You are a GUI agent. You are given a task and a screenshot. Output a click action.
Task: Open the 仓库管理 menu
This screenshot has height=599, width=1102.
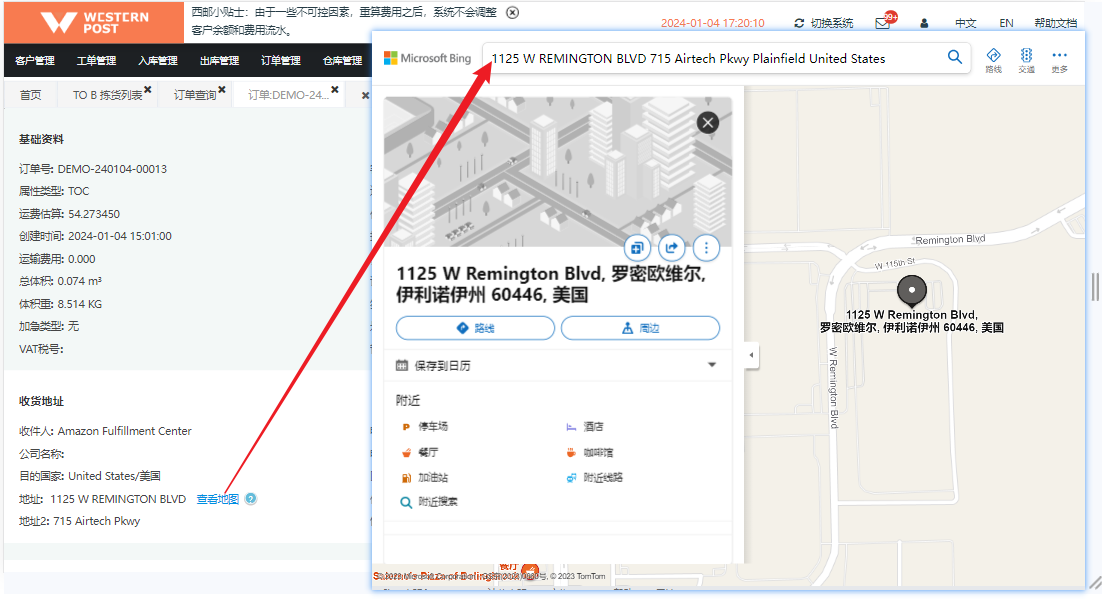point(342,60)
